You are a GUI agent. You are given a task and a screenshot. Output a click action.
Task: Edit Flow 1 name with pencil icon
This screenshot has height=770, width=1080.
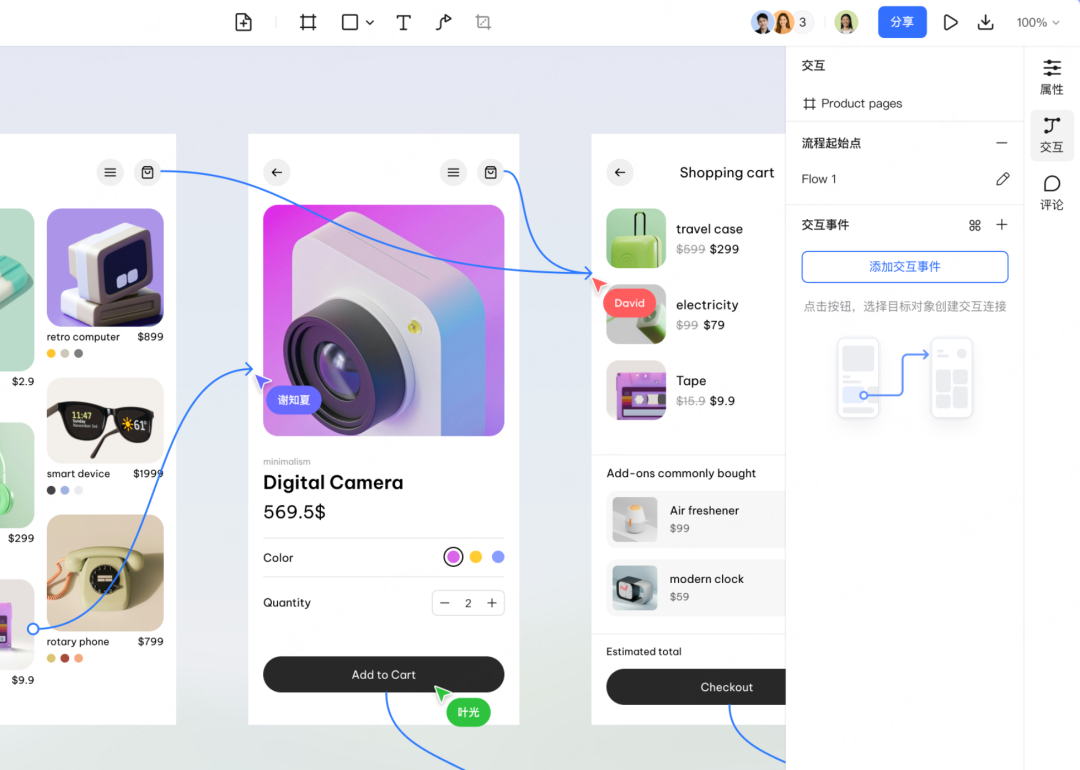click(x=1002, y=179)
